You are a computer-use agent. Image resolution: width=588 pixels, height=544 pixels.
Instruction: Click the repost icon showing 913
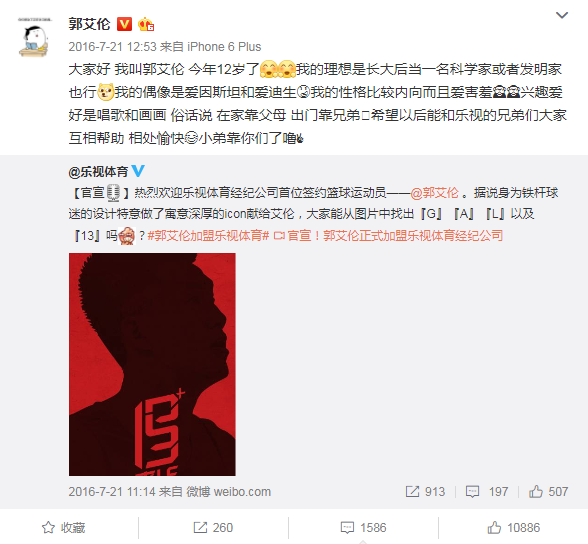click(x=425, y=492)
